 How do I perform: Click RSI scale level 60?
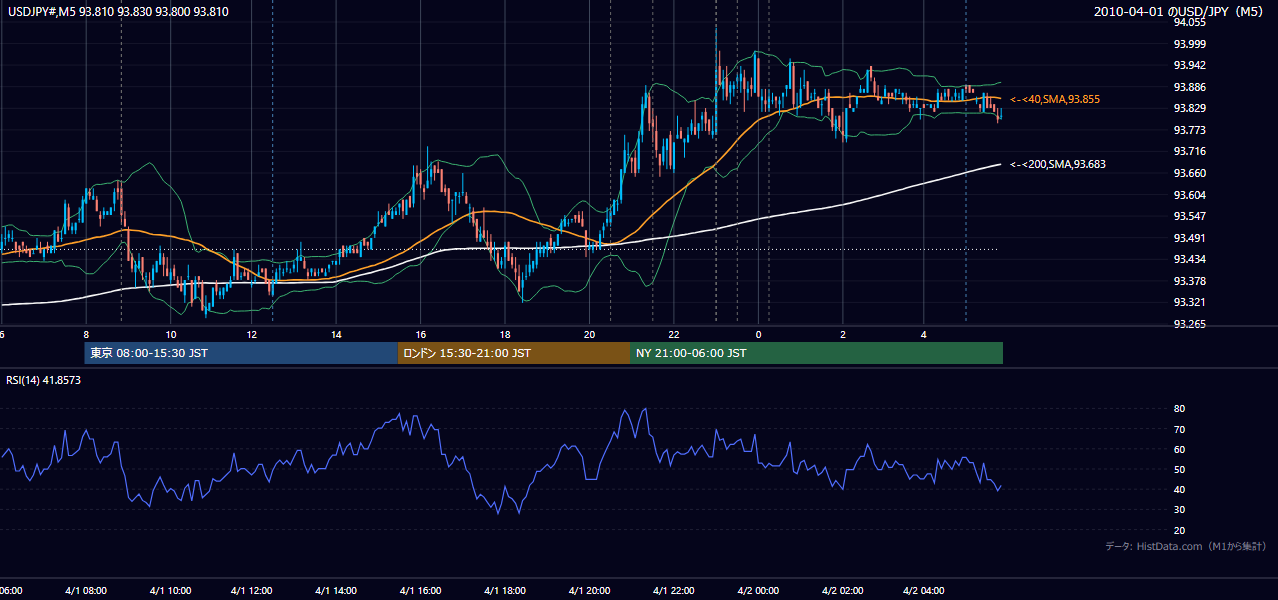tap(1179, 449)
